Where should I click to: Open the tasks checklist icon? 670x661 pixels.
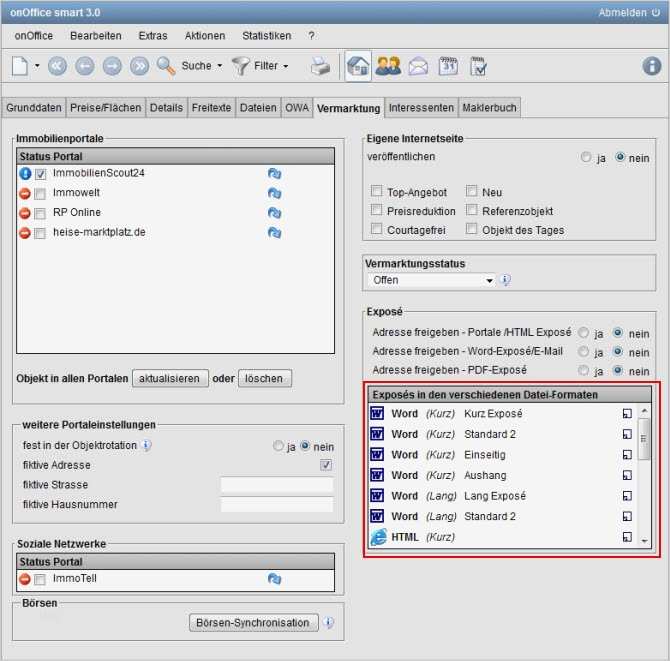[x=478, y=66]
